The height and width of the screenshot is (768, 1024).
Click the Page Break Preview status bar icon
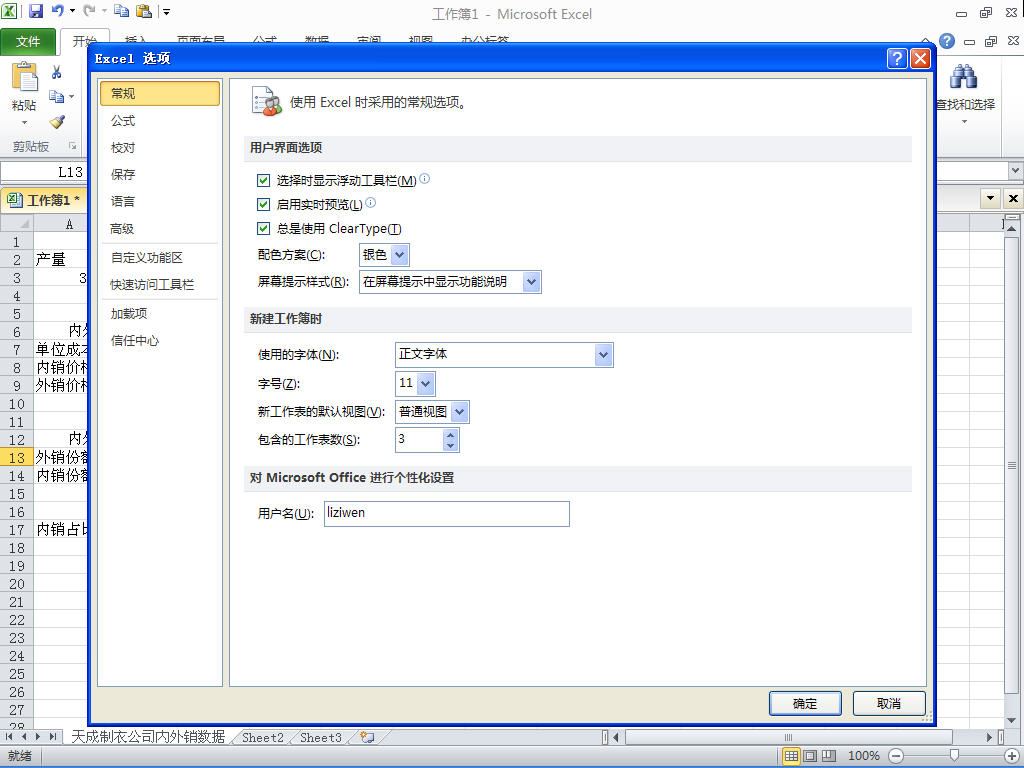click(x=829, y=756)
